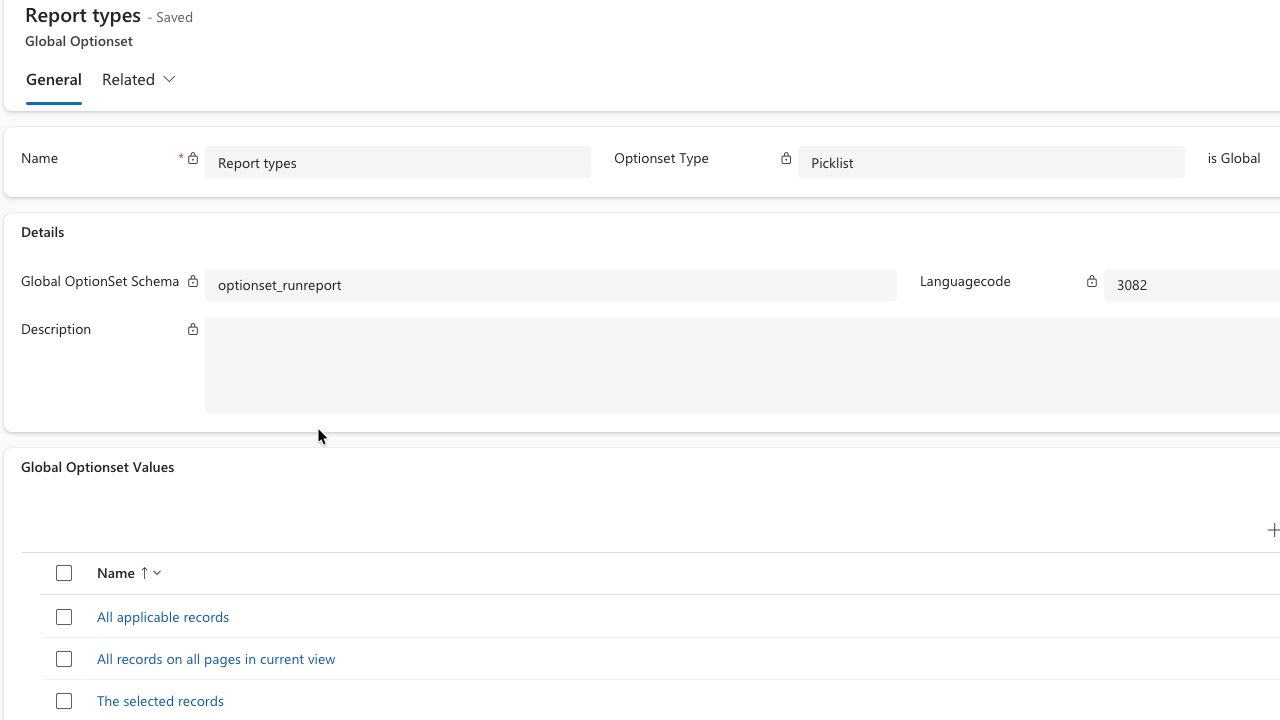Click the optionset_runreport schema field
The height and width of the screenshot is (720, 1280).
click(550, 285)
